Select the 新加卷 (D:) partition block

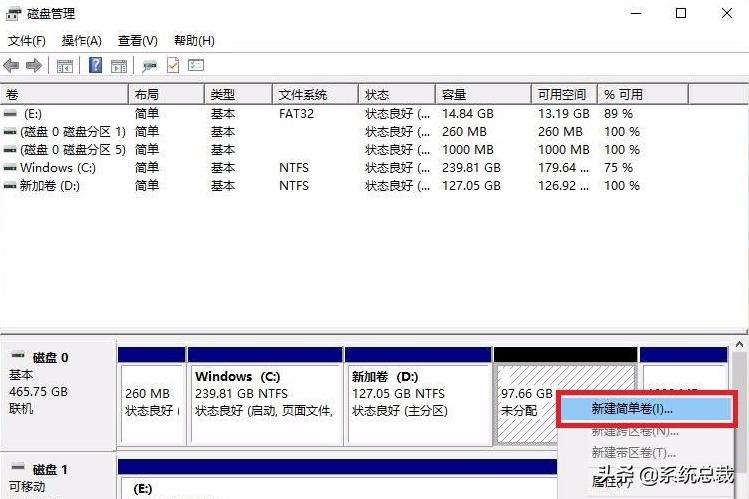(x=418, y=396)
